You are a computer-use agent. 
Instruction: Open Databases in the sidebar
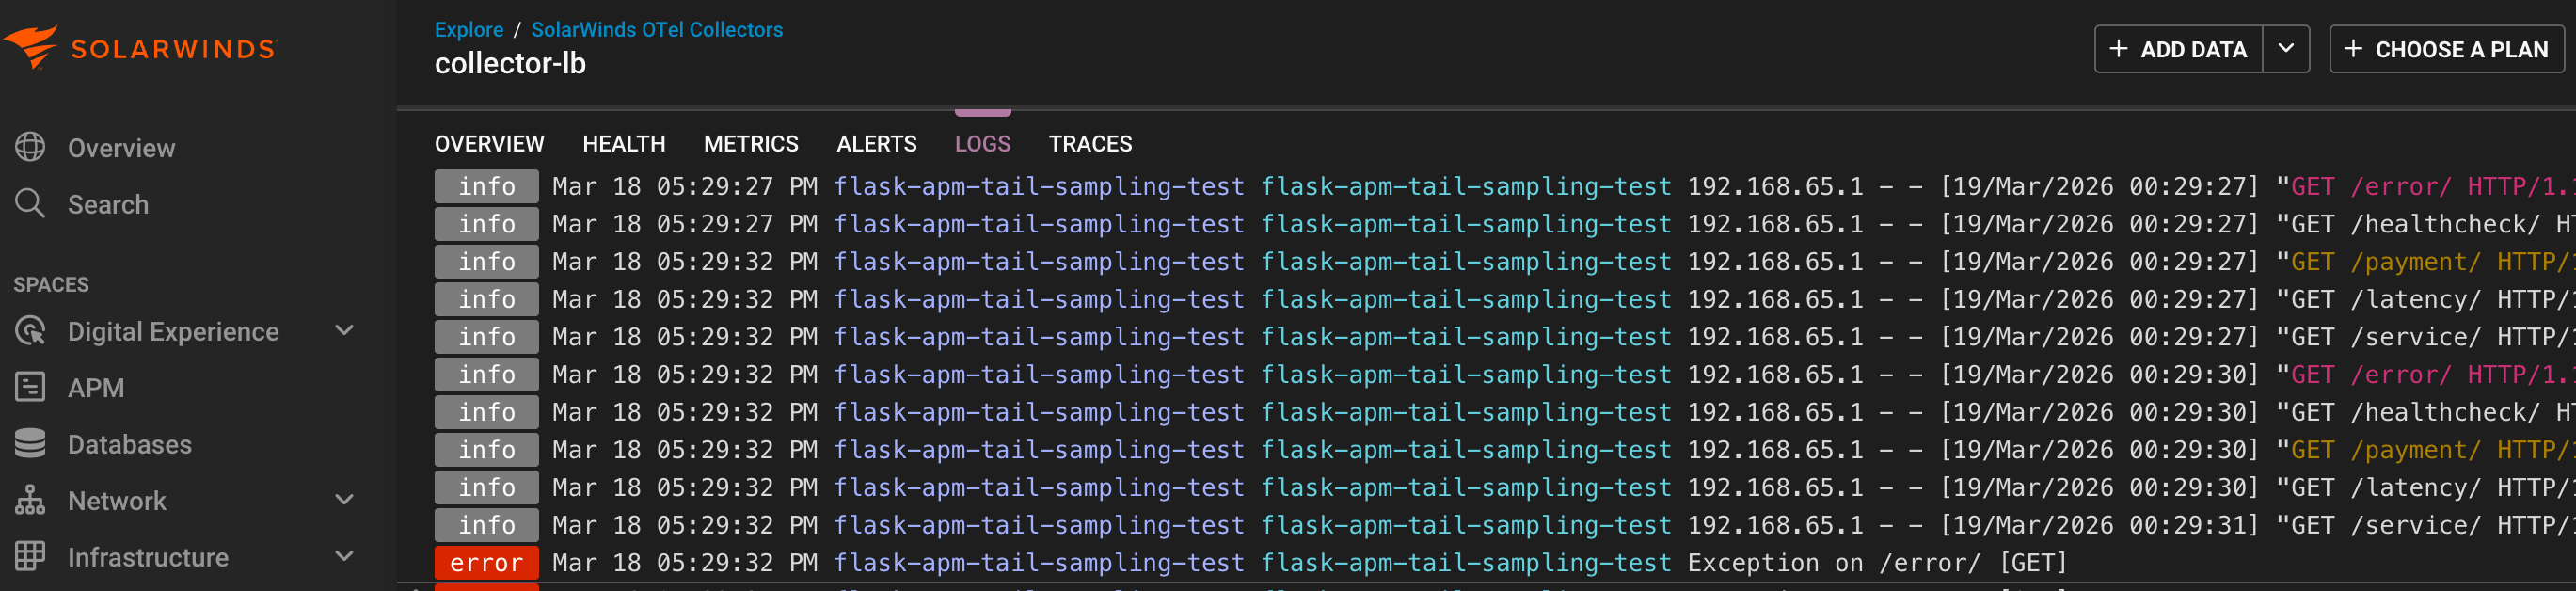point(129,444)
